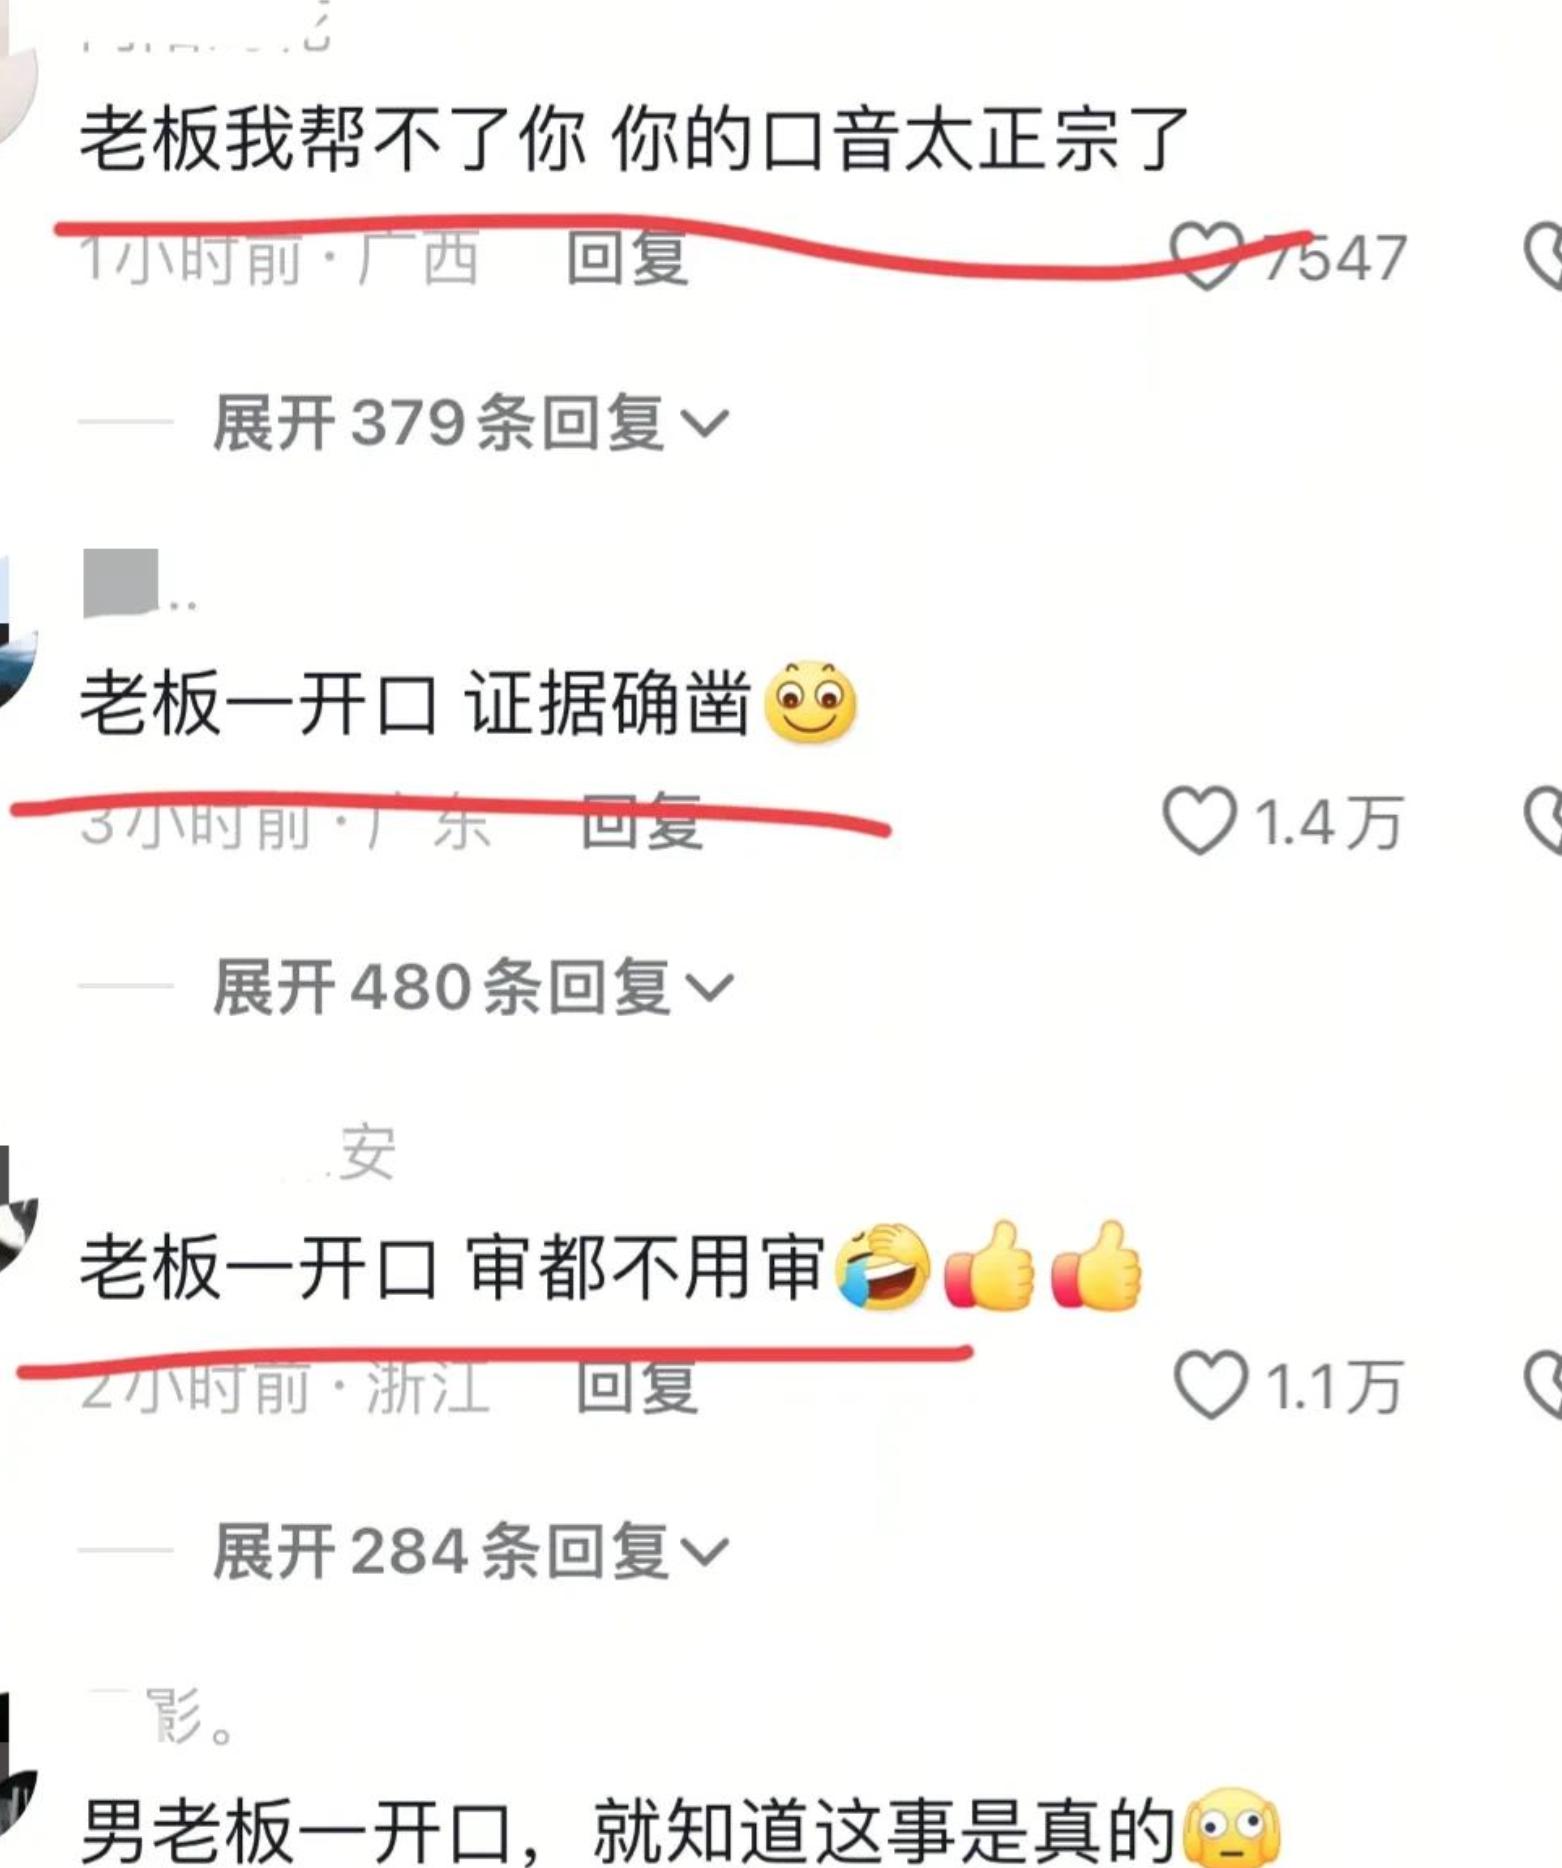The width and height of the screenshot is (1562, 1868).
Task: Dislike the 口音太正宗了 comment
Action: click(1543, 256)
